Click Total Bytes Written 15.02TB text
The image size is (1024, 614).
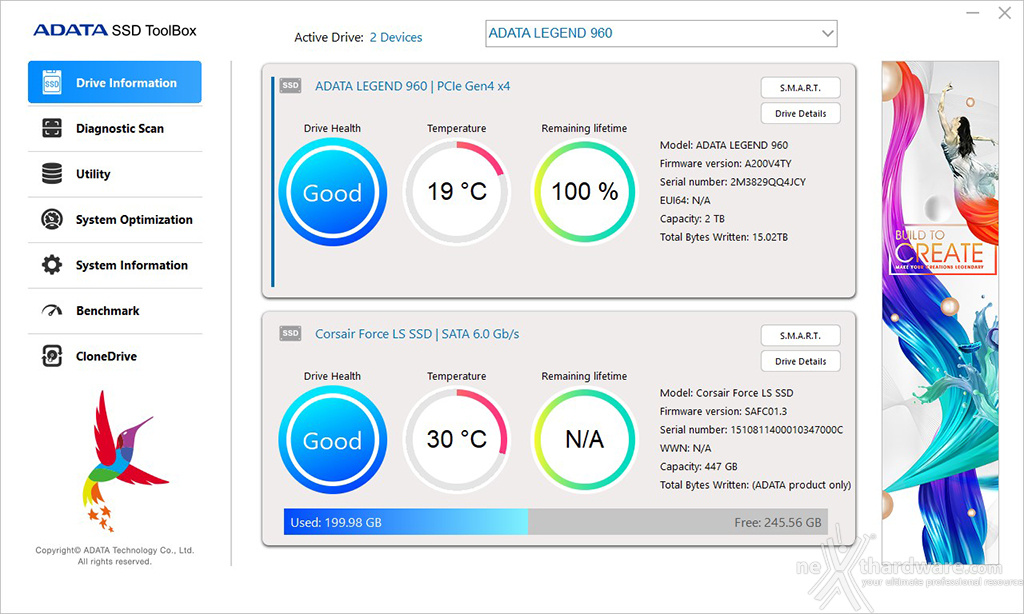(x=724, y=237)
